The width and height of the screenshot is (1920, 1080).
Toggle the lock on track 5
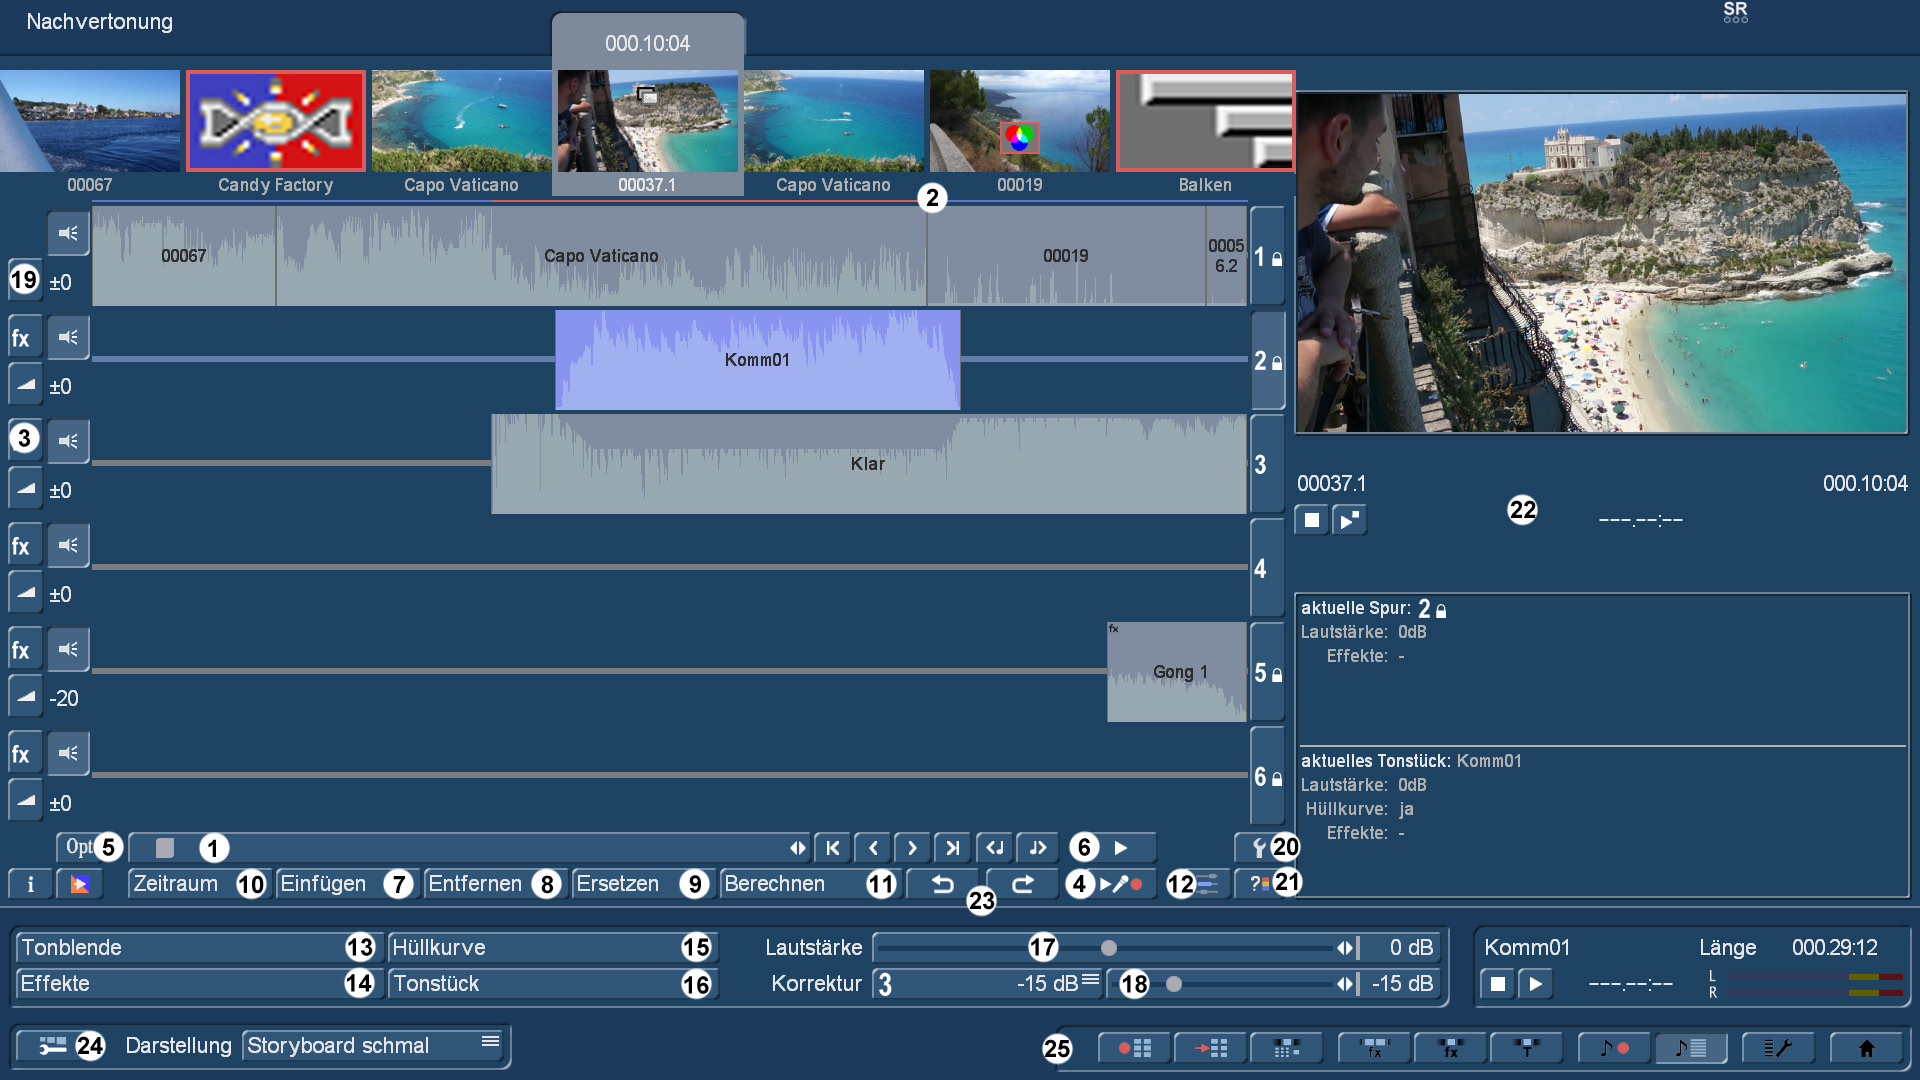point(1267,673)
